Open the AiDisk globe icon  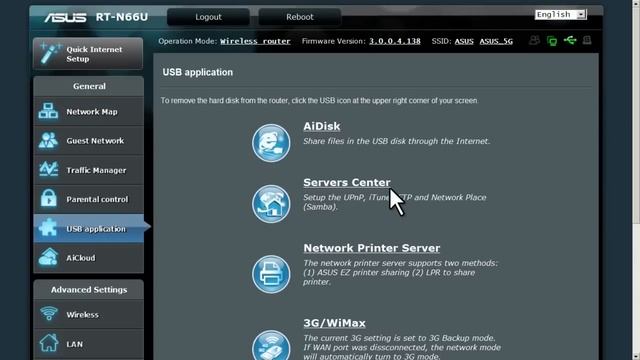[x=271, y=143]
